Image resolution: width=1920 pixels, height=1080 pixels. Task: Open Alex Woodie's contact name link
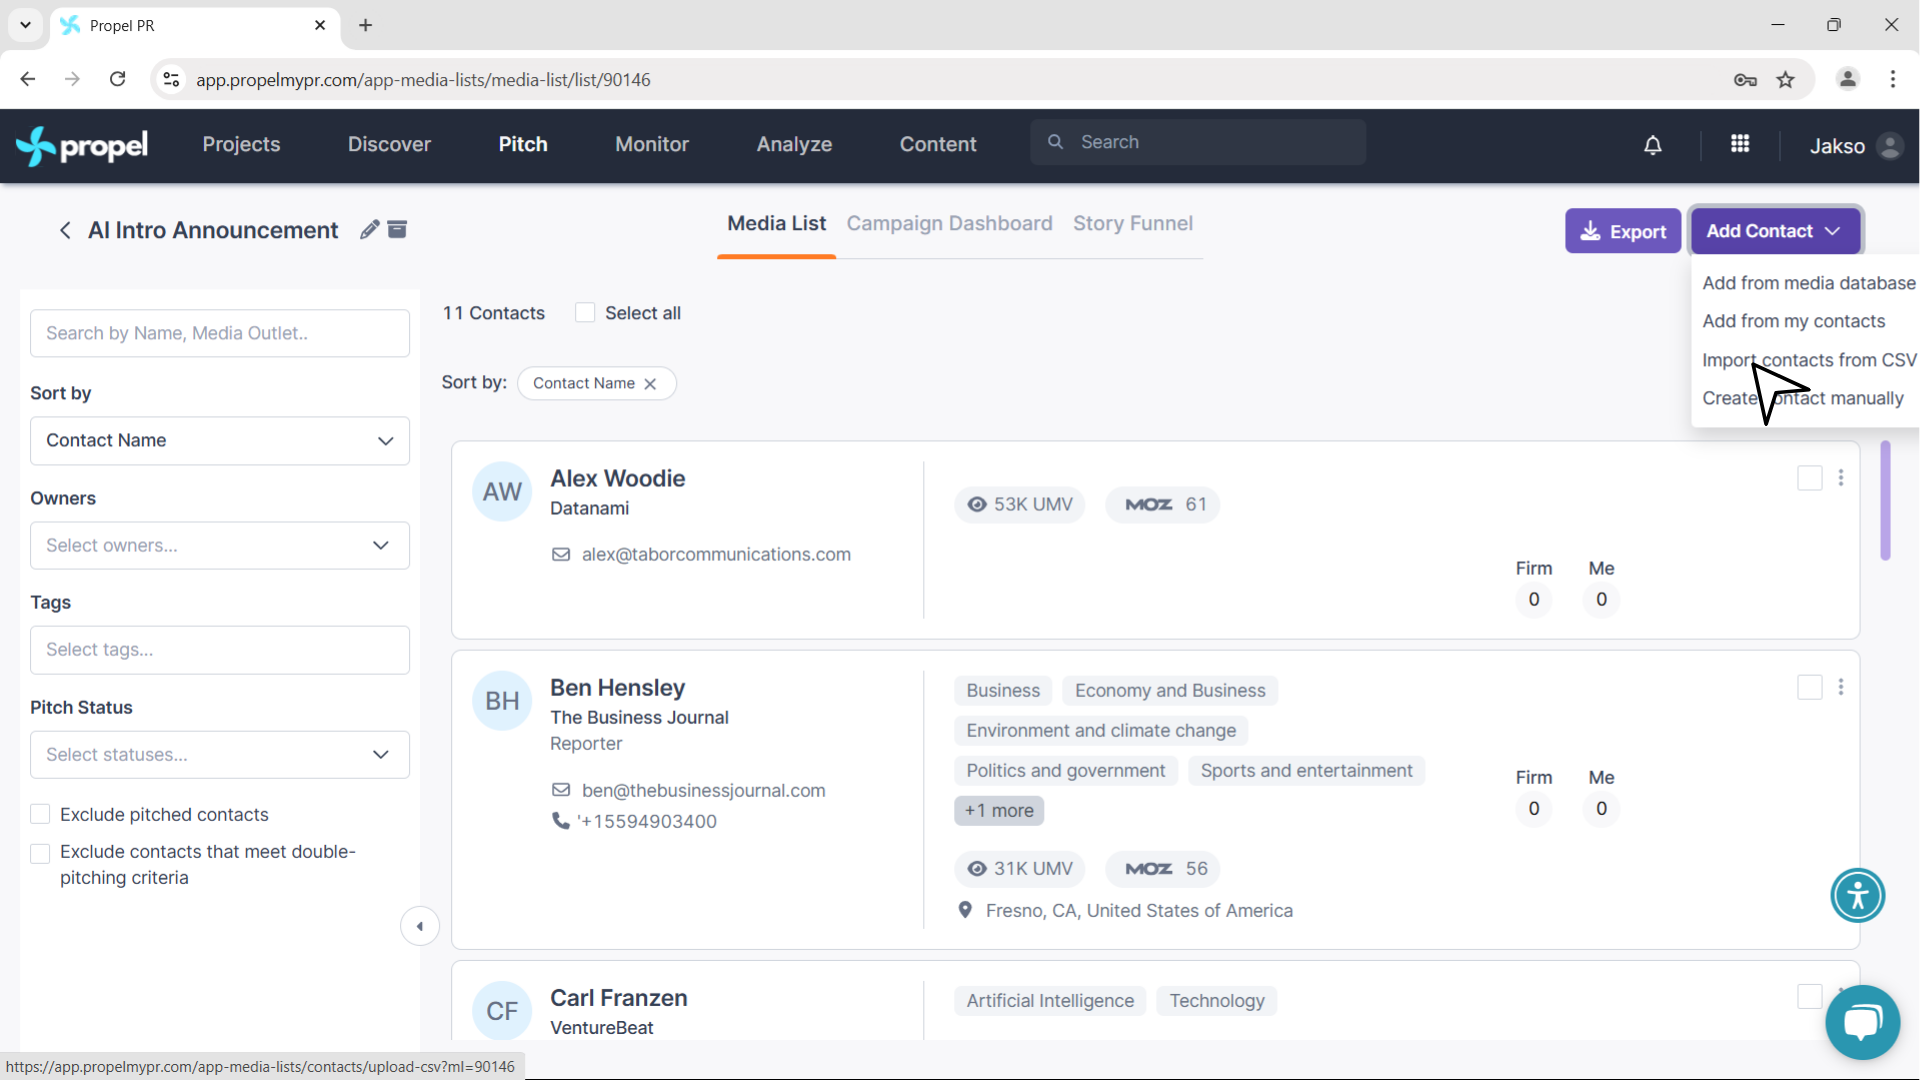617,479
